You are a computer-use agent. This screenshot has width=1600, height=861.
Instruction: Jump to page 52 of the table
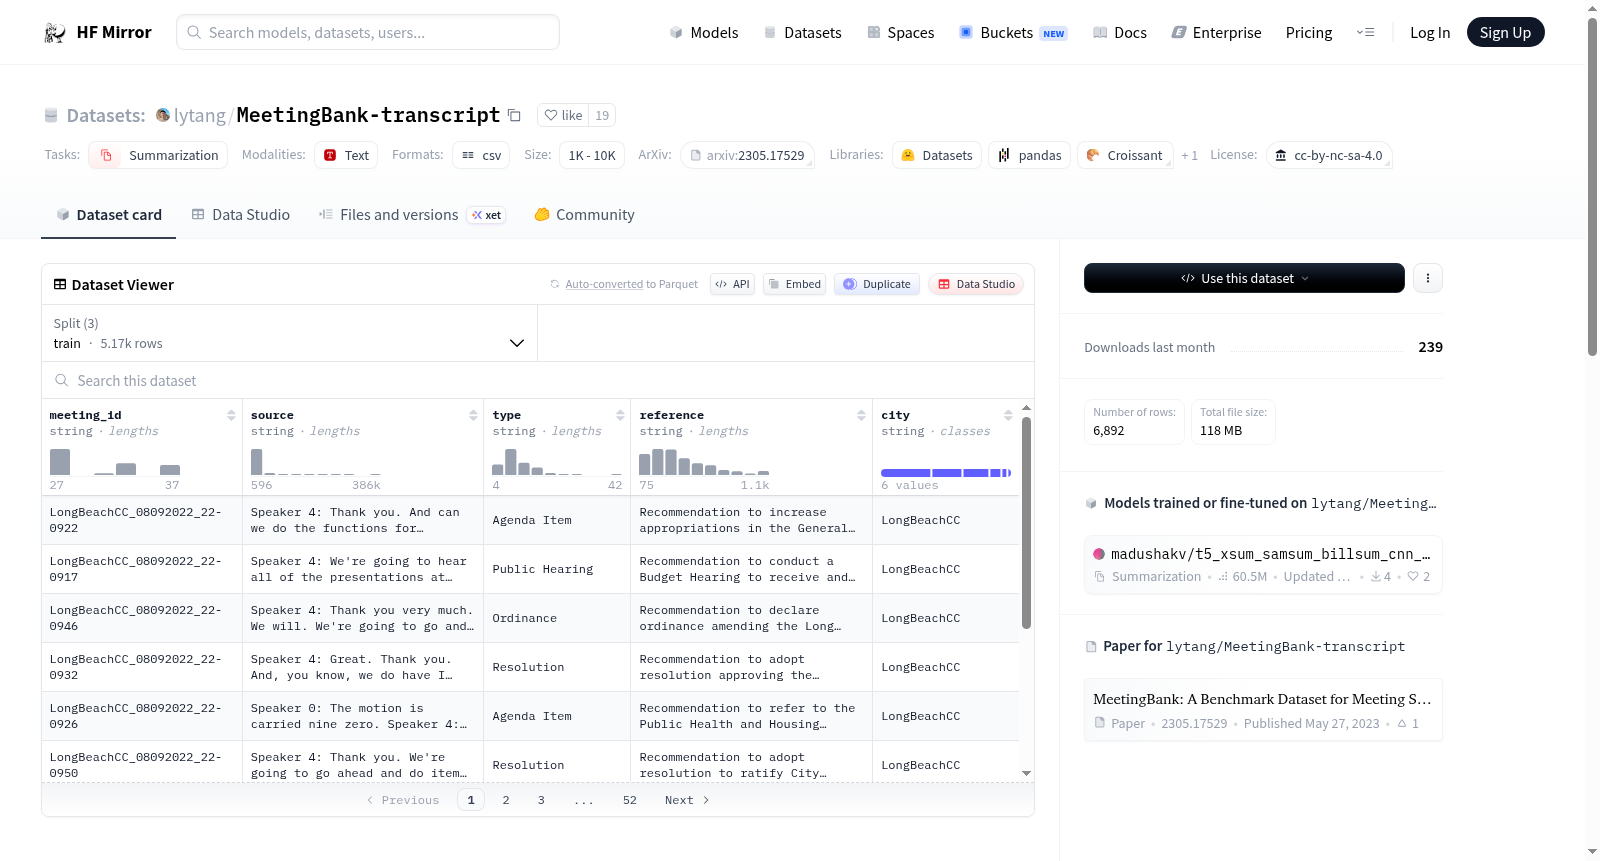point(629,800)
